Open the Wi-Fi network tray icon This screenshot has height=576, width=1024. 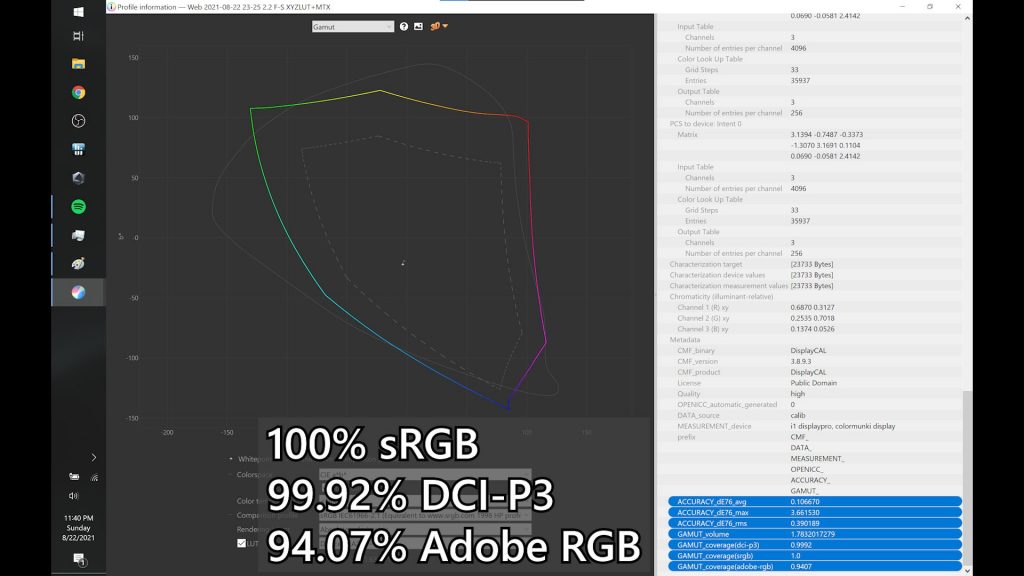(94, 477)
